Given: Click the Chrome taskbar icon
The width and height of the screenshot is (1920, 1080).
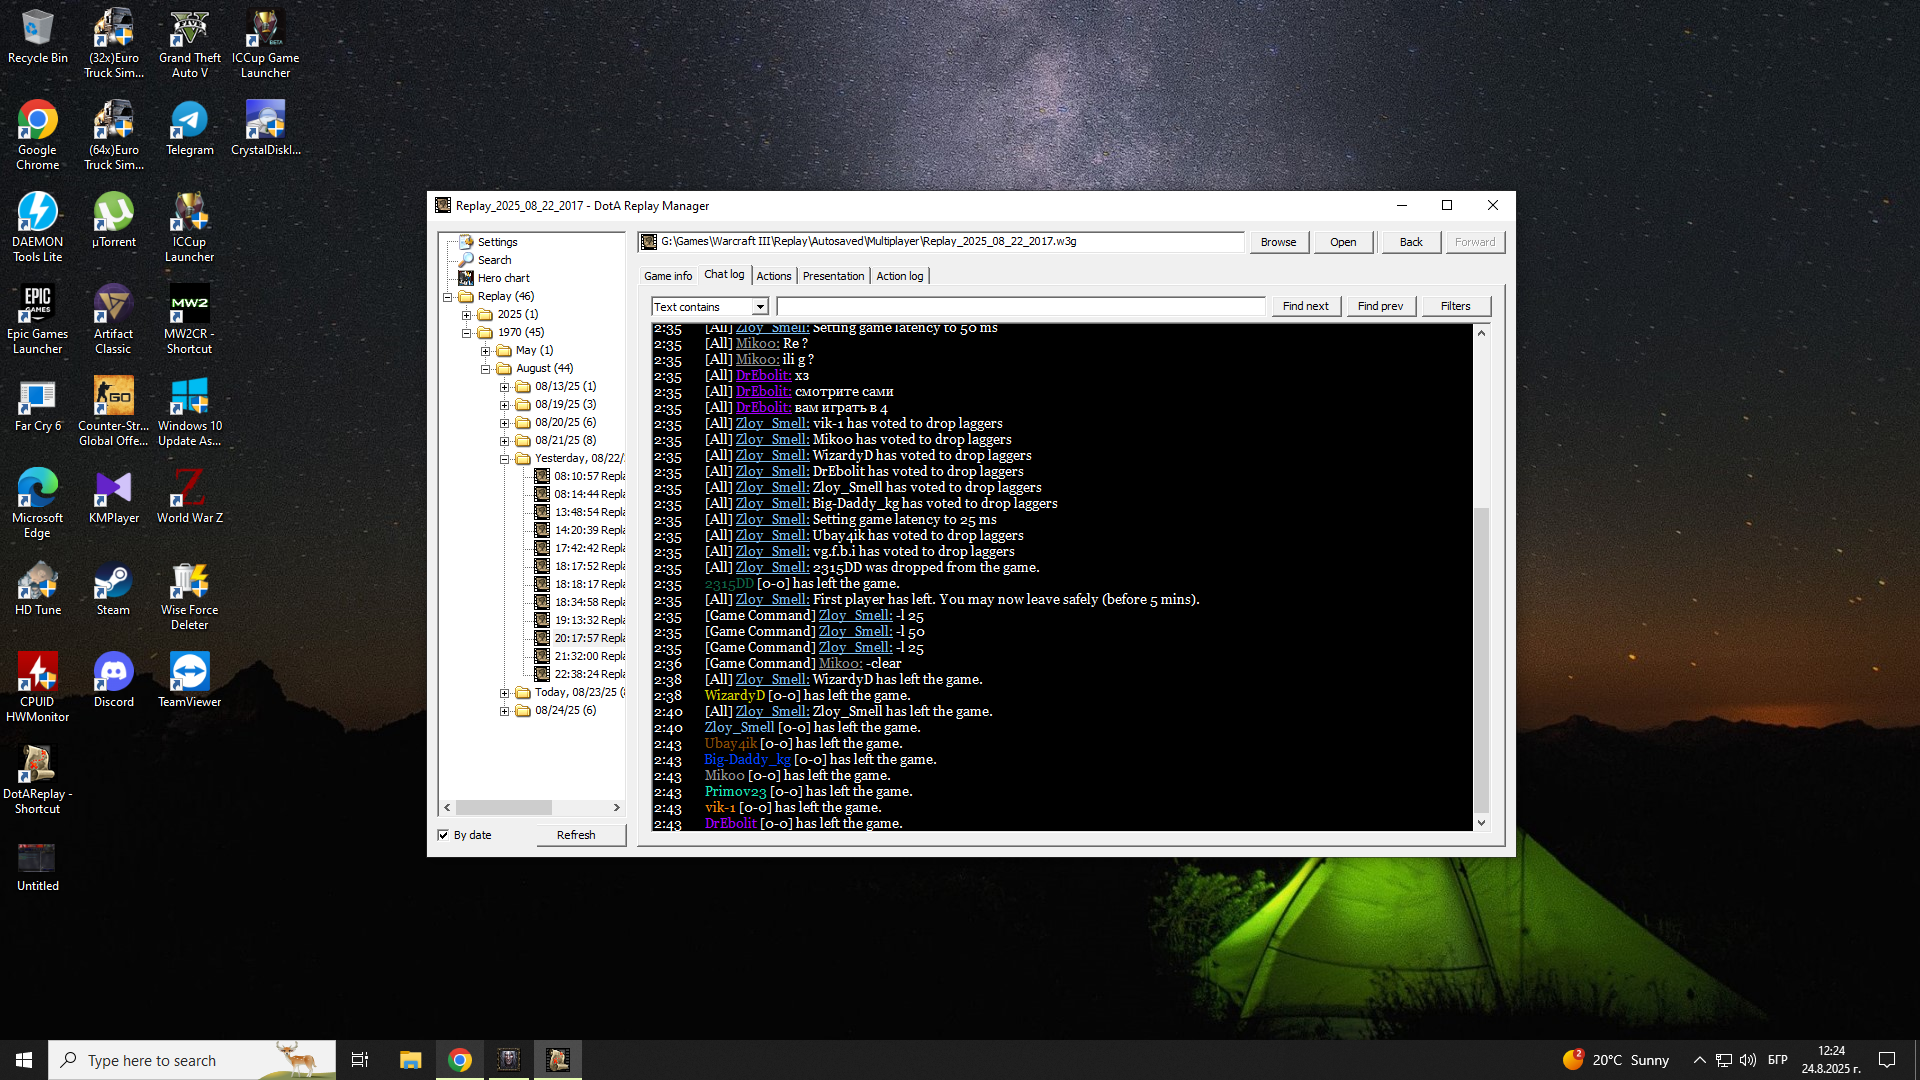Looking at the screenshot, I should [460, 1060].
